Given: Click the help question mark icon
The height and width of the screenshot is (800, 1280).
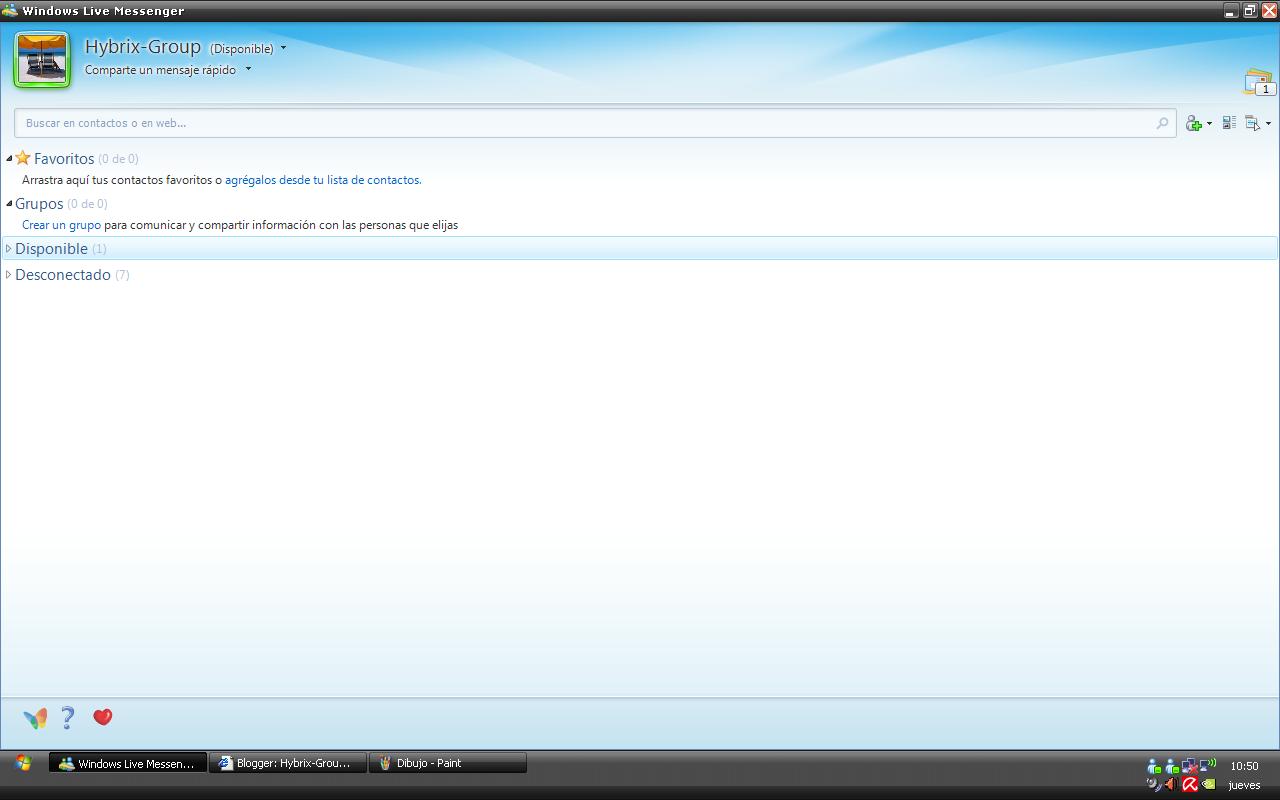Looking at the screenshot, I should 67,717.
